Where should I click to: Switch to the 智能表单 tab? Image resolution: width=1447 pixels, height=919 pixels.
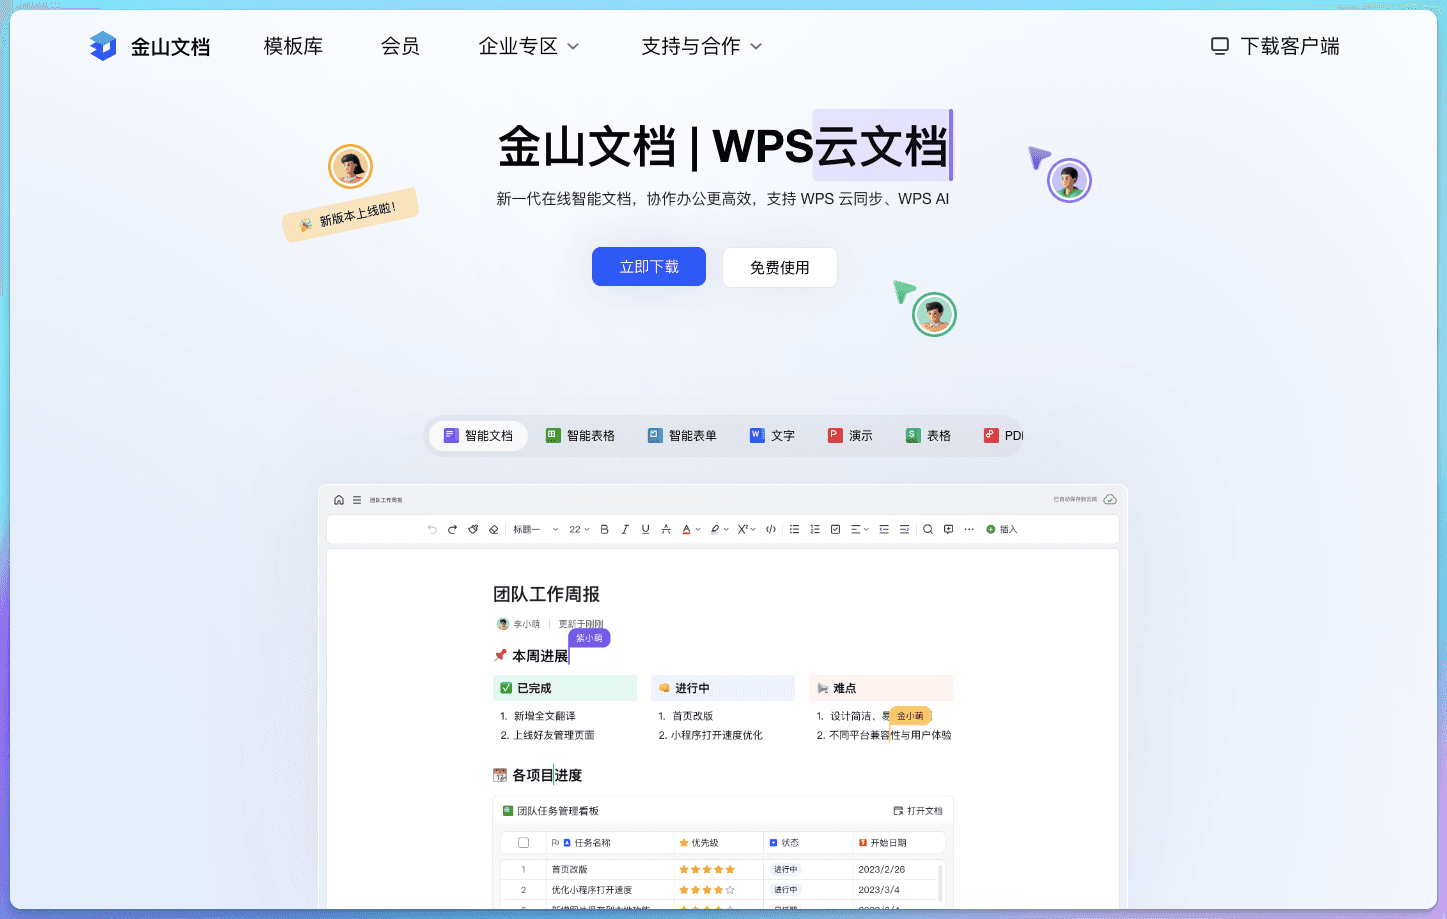[682, 436]
